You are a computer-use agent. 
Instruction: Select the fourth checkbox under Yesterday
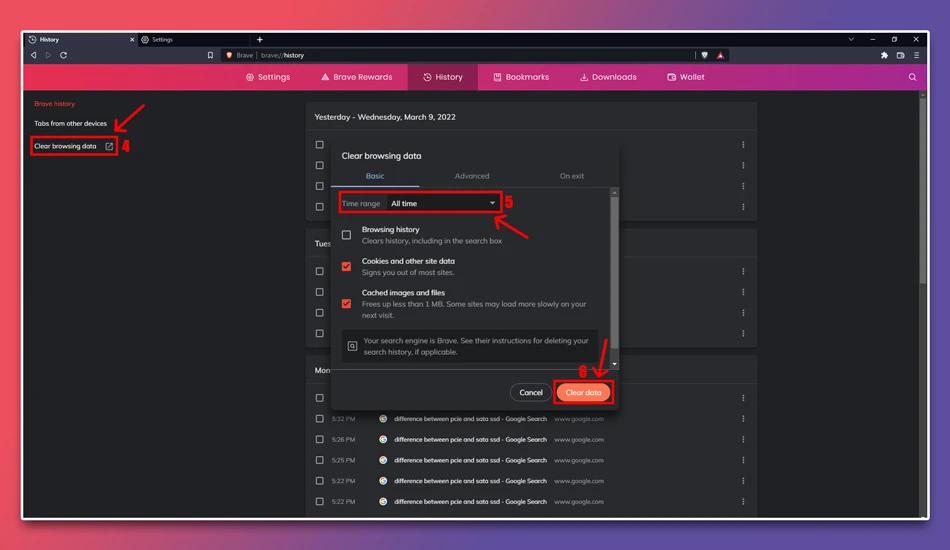point(319,207)
